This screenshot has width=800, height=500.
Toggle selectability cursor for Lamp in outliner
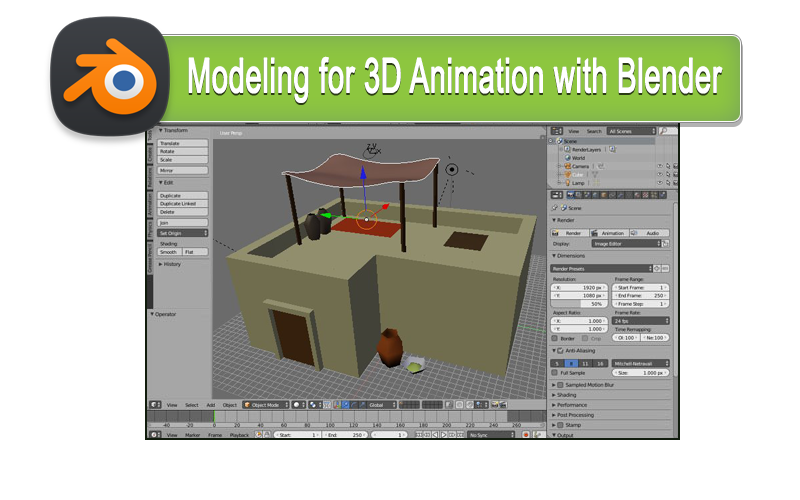tap(668, 183)
